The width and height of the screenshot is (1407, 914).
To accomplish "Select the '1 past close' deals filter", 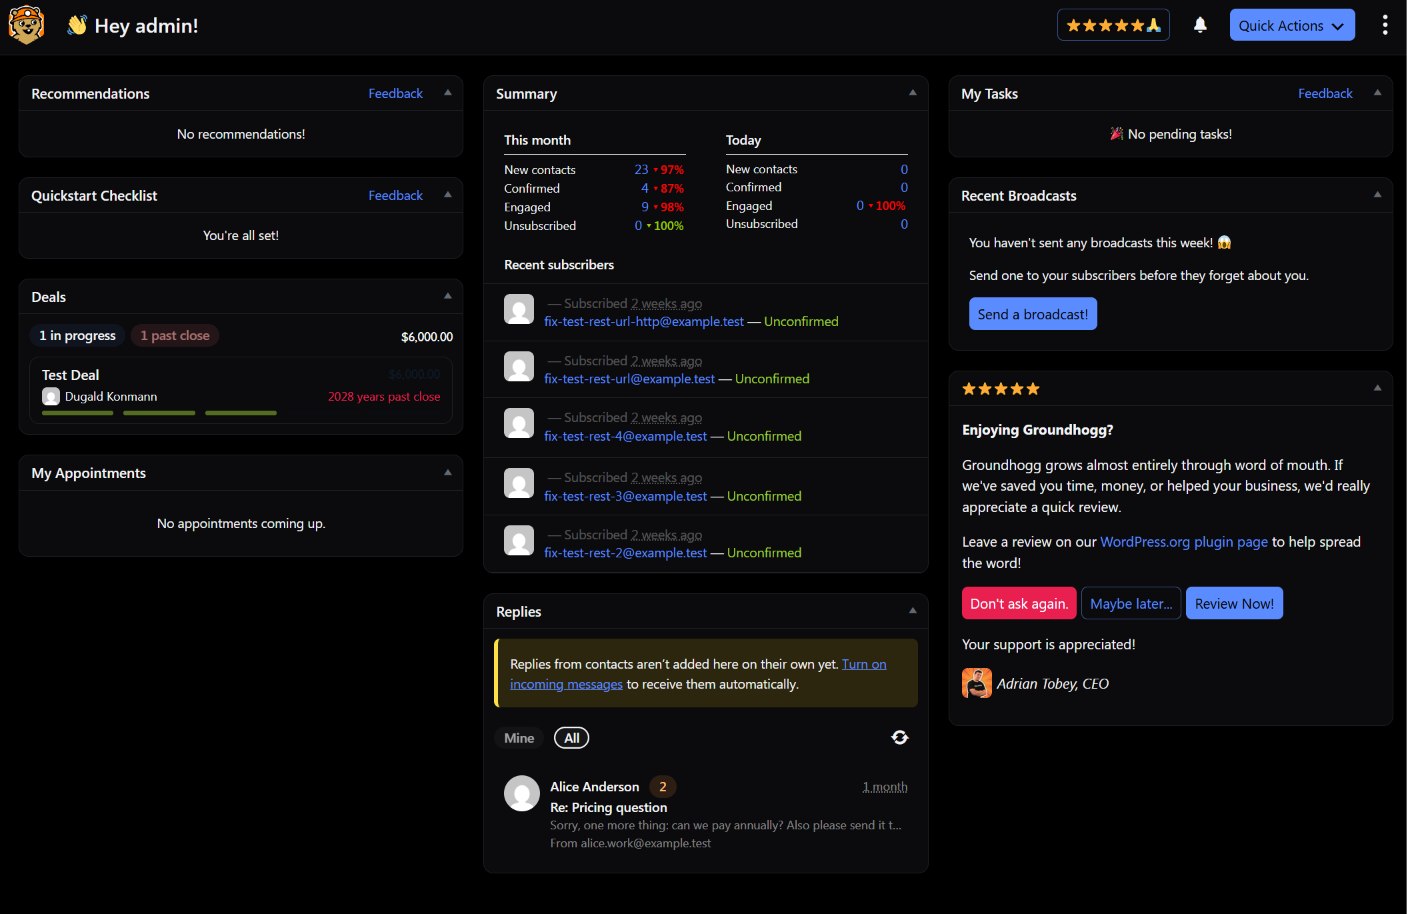I will pyautogui.click(x=175, y=336).
